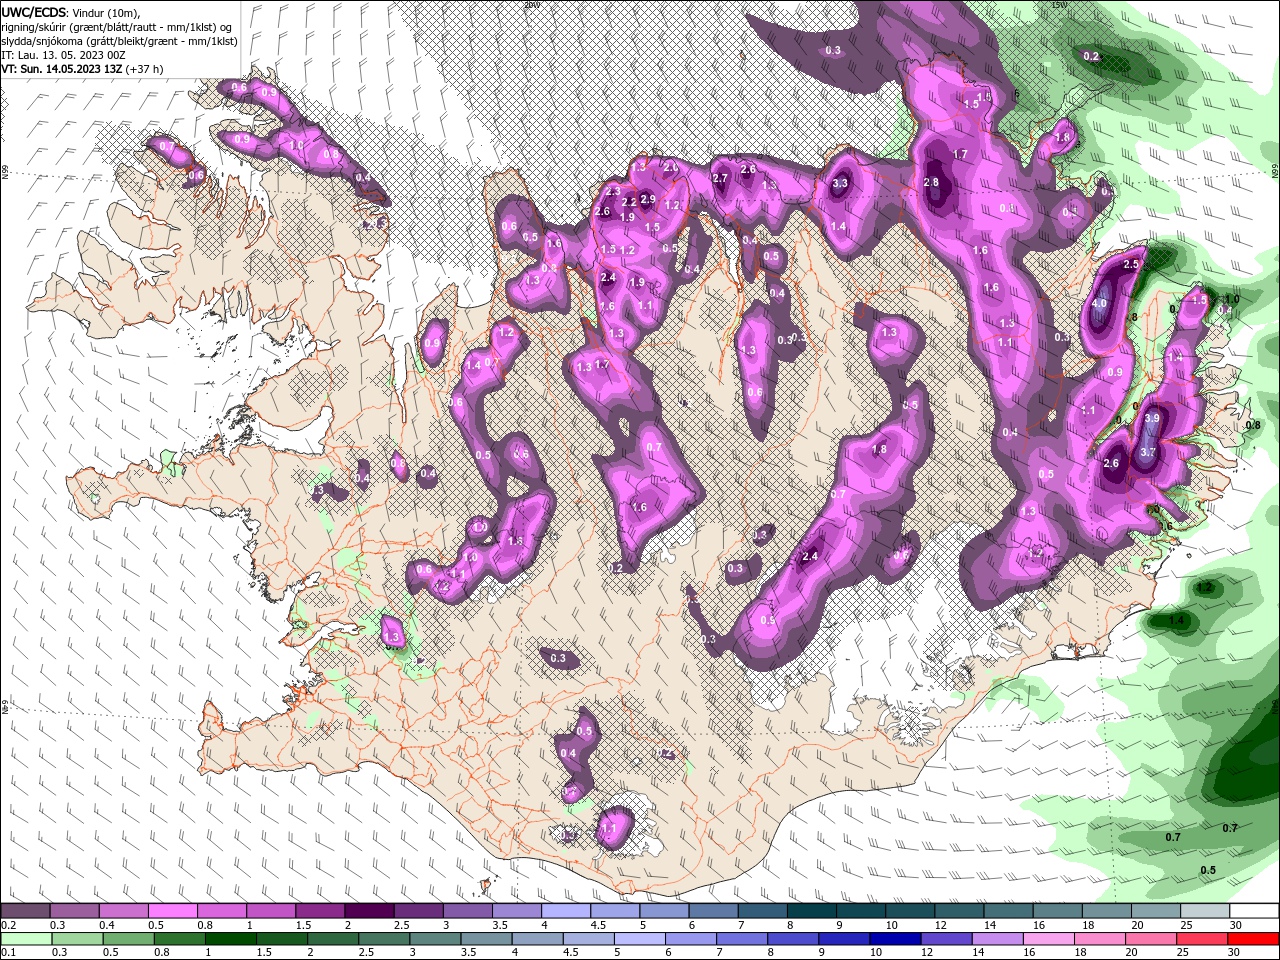The width and height of the screenshot is (1280, 960).
Task: Click the '2.3' snowfall value on the map
Action: pos(613,190)
